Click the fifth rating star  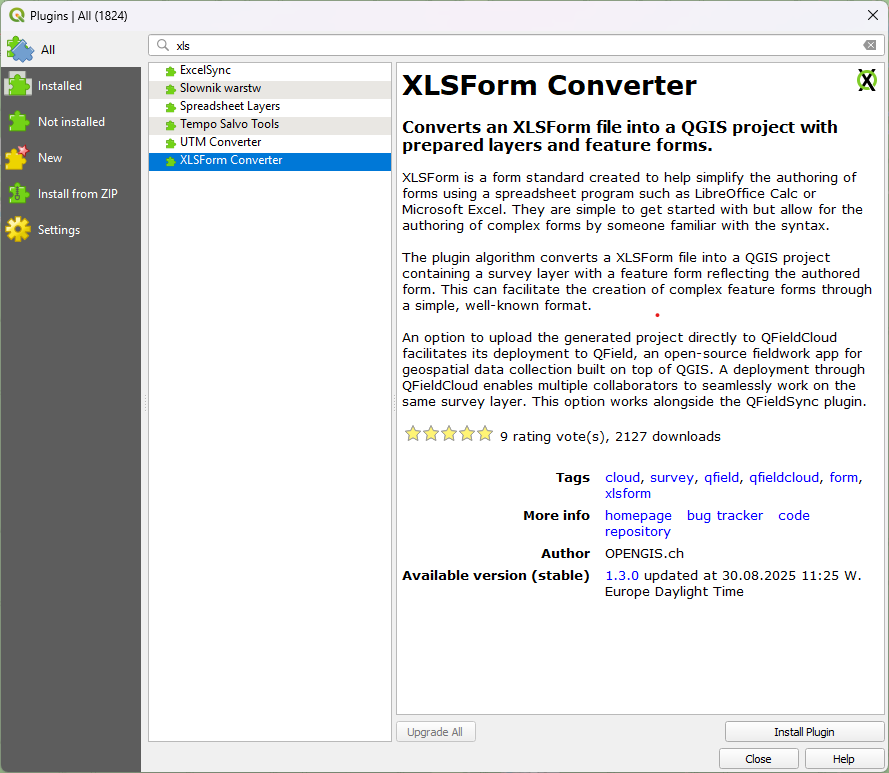point(485,434)
